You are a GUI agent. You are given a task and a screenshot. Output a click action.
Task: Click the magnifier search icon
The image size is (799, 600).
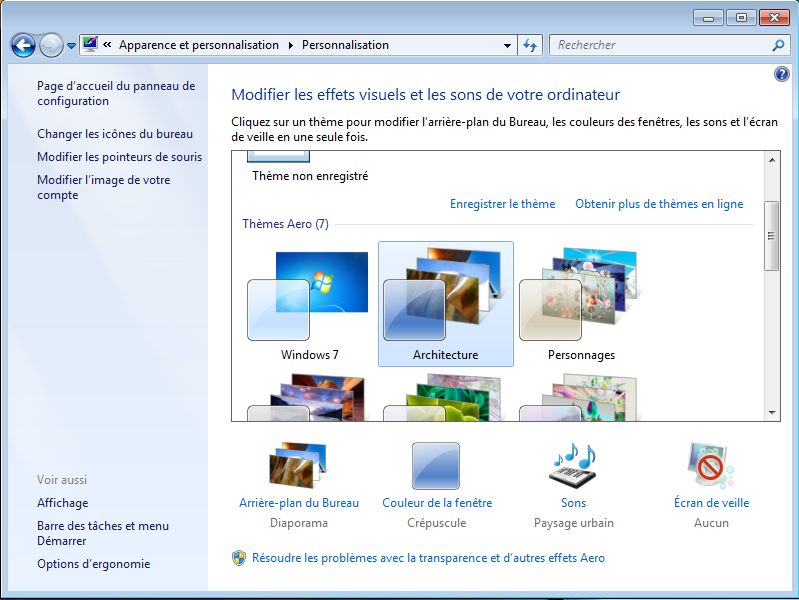tap(778, 45)
